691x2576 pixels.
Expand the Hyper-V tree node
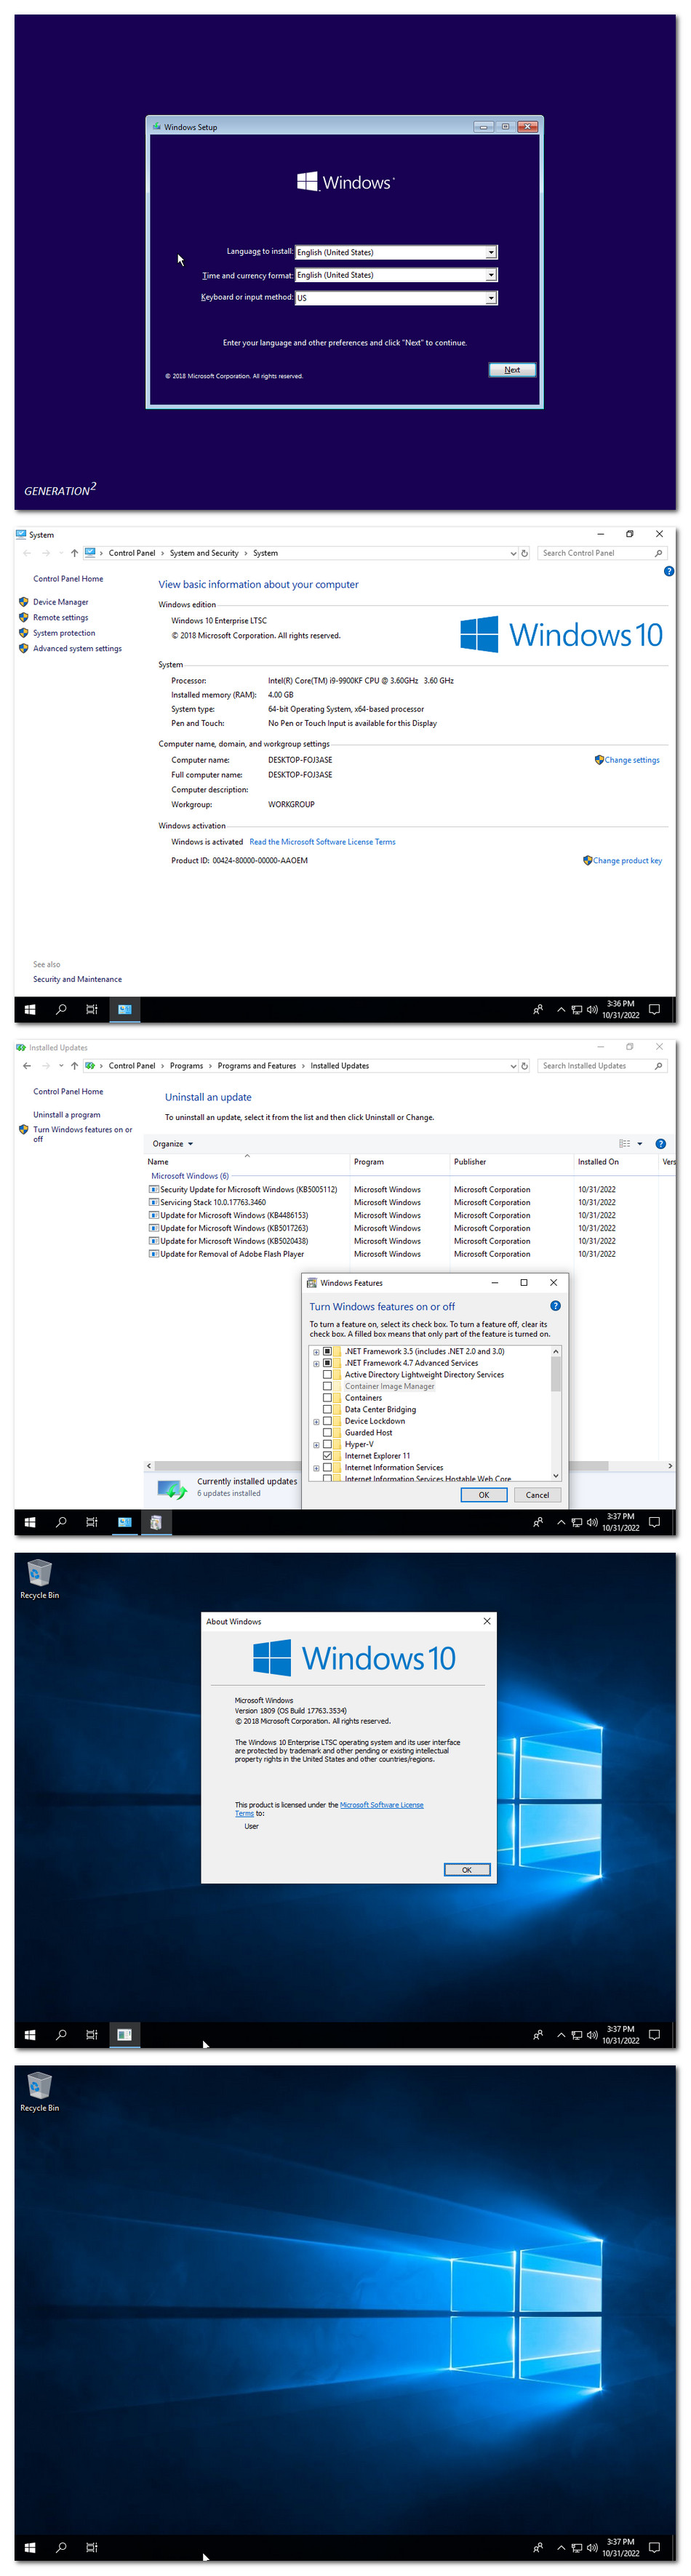pos(316,1445)
